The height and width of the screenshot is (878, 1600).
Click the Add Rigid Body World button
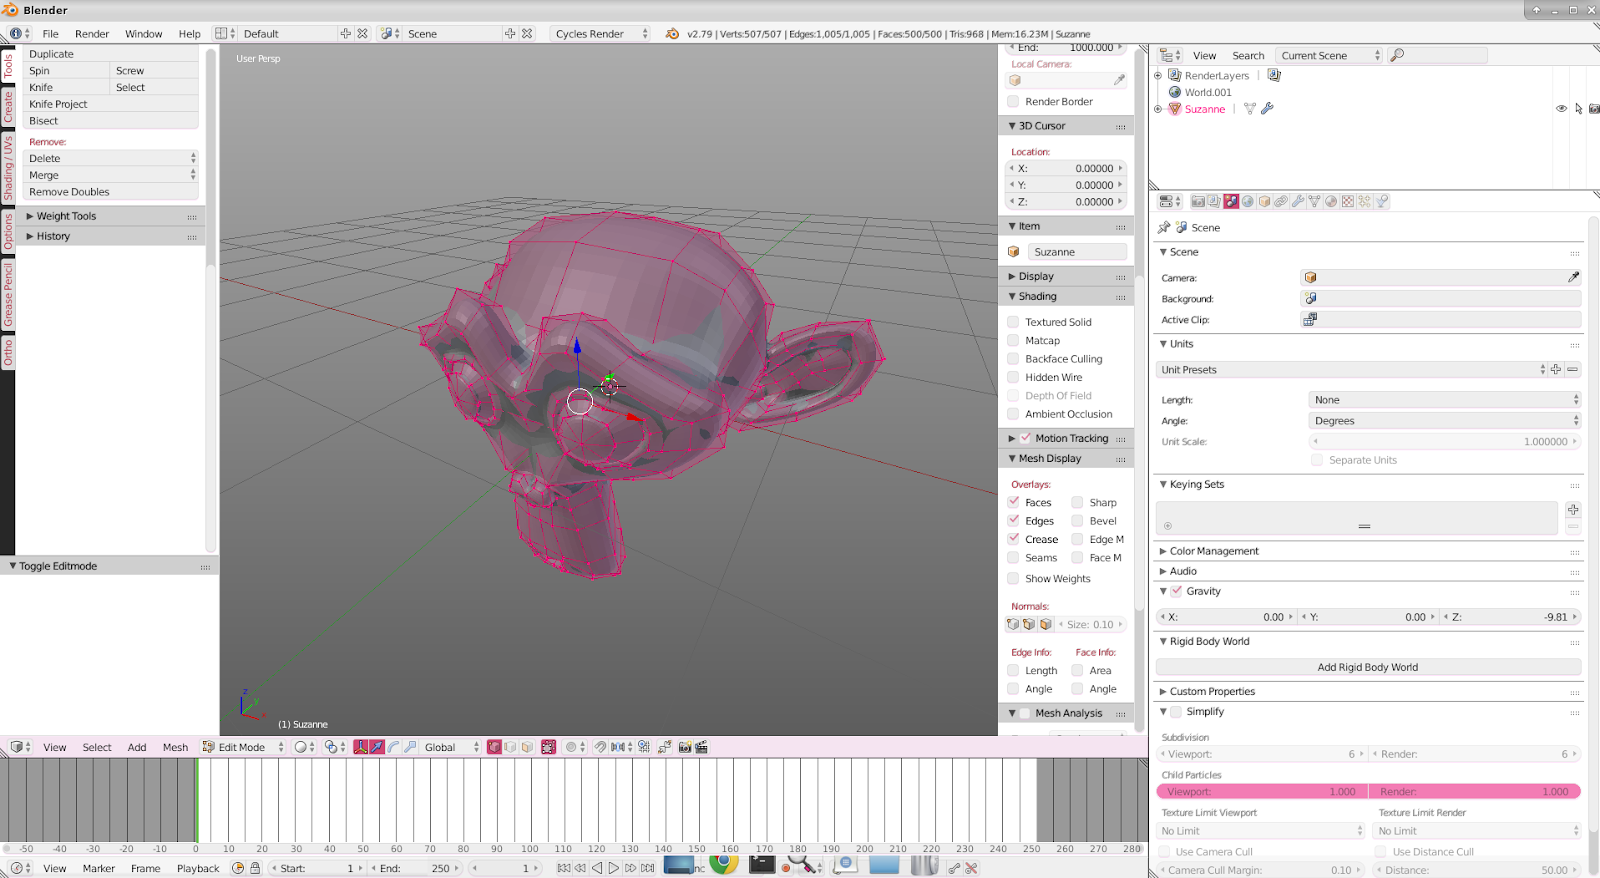[x=1368, y=667]
